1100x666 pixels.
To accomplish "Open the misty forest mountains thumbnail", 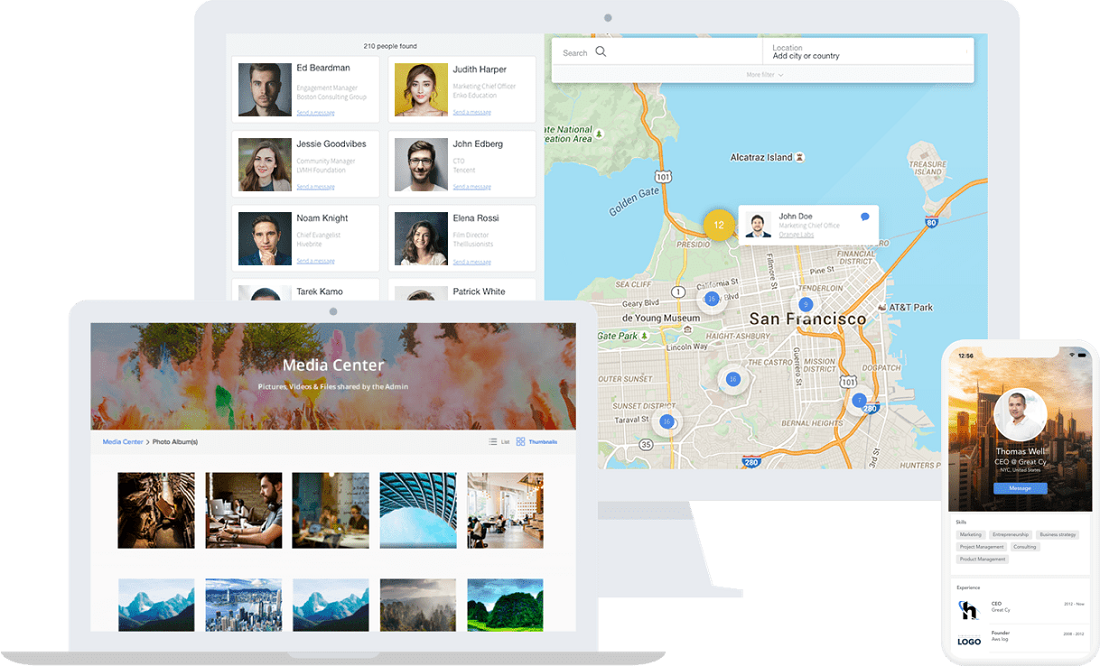I will [418, 605].
